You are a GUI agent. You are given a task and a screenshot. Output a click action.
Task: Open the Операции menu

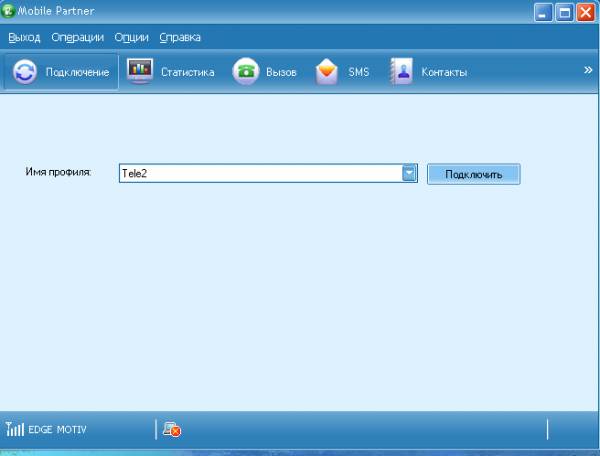pos(77,37)
